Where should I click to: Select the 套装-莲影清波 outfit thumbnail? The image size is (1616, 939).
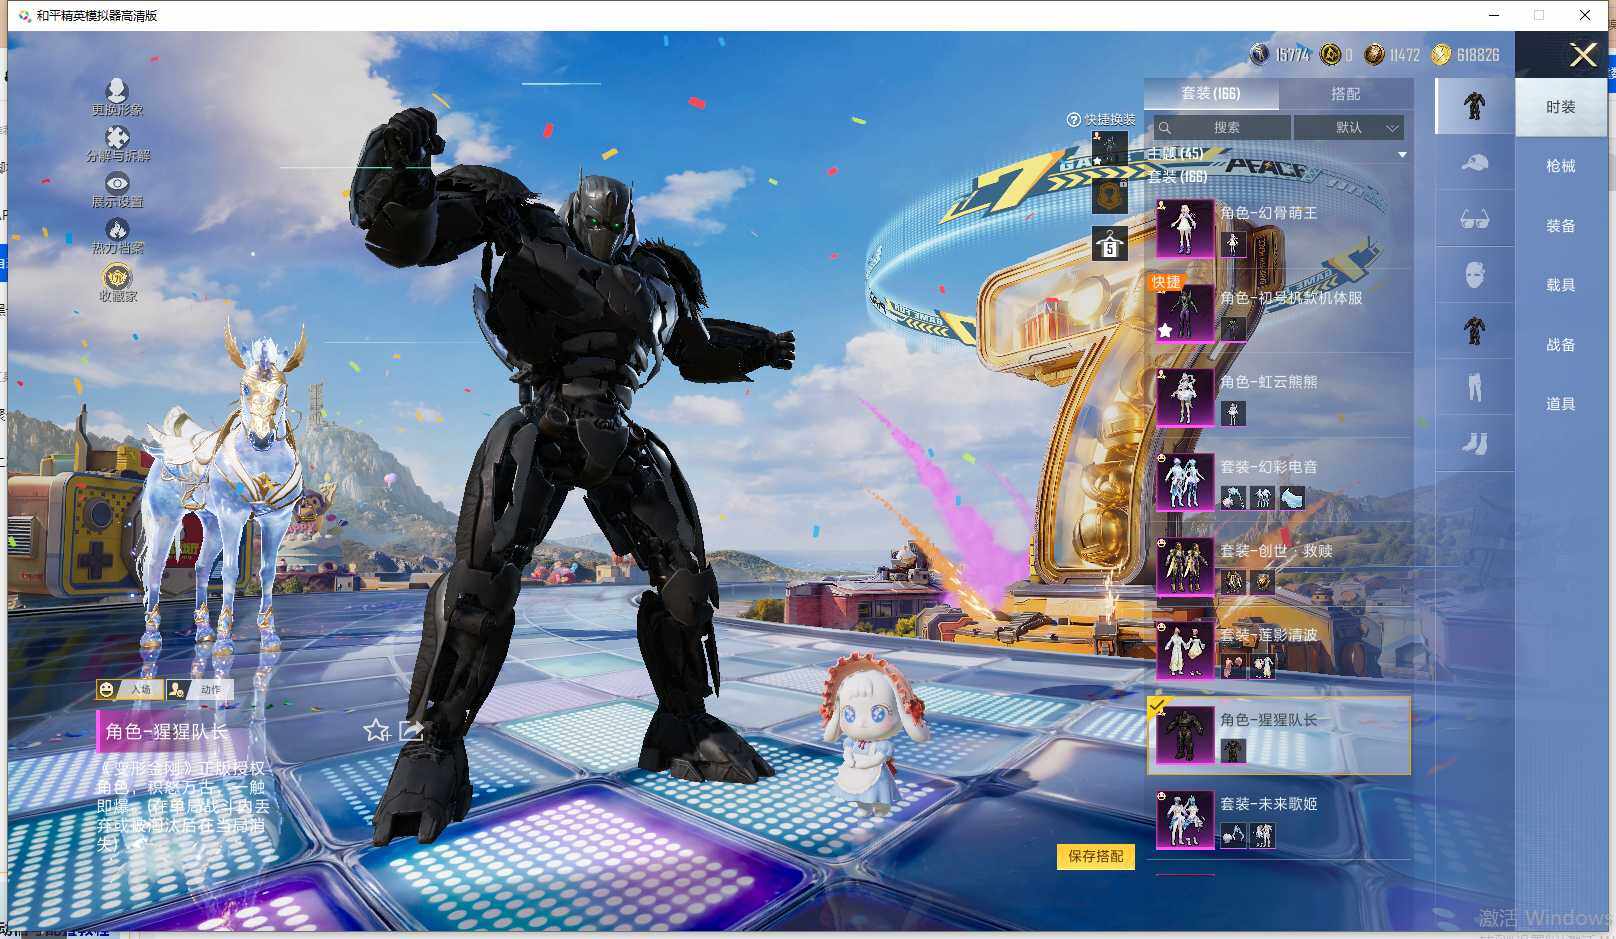(1185, 650)
